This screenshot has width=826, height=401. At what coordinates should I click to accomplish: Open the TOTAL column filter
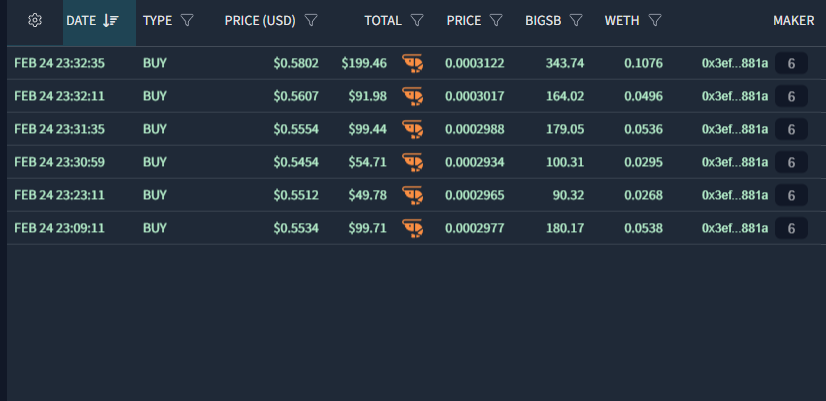point(417,21)
